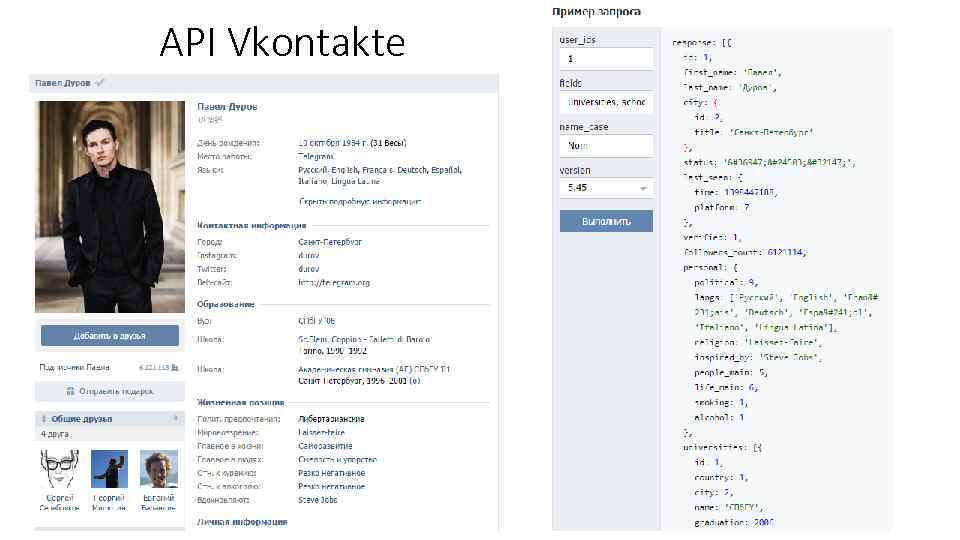The image size is (960, 540).
Task: Focus the user_ids input field
Action: point(606,59)
